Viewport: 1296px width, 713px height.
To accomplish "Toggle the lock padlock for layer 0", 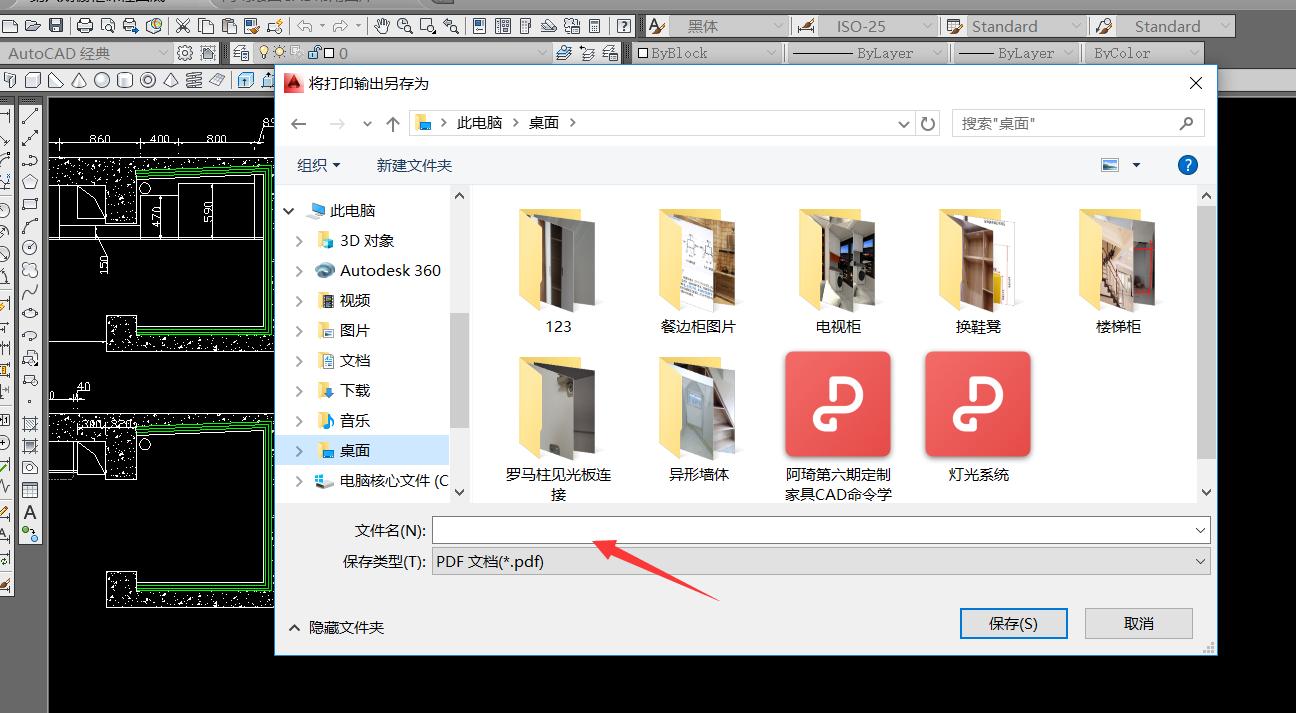I will (314, 51).
